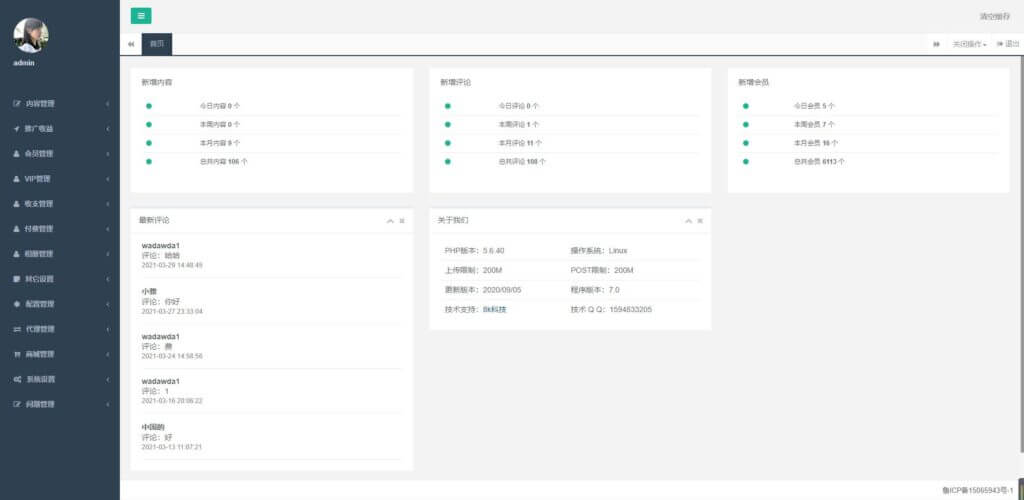
Task: Click the 会员管理 user icon
Action: pos(16,154)
